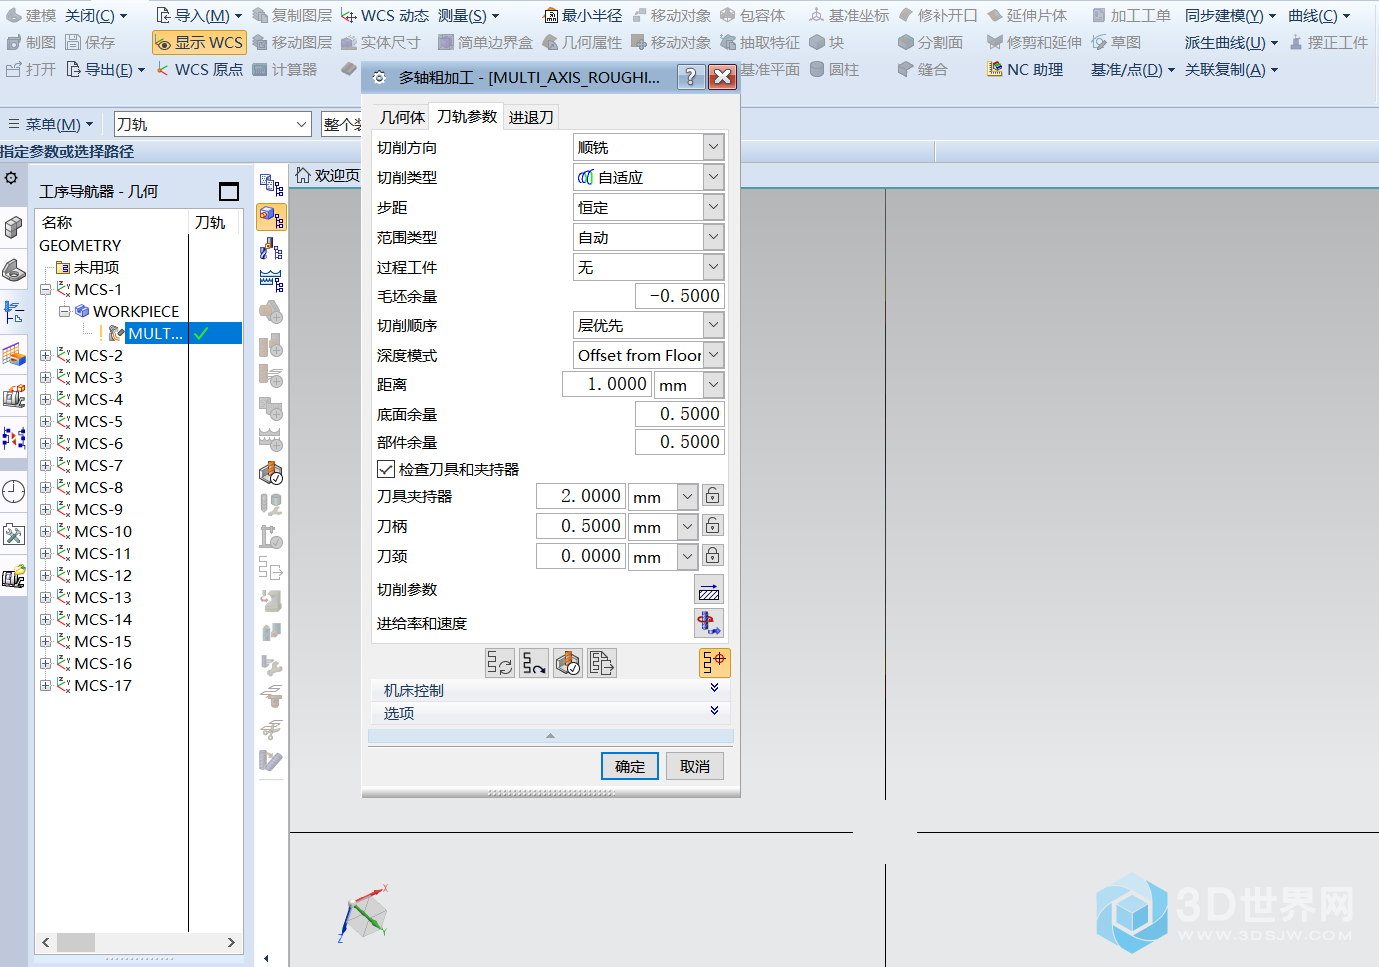This screenshot has width=1379, height=967.
Task: Switch to the 刀轨参数 tab
Action: point(467,116)
